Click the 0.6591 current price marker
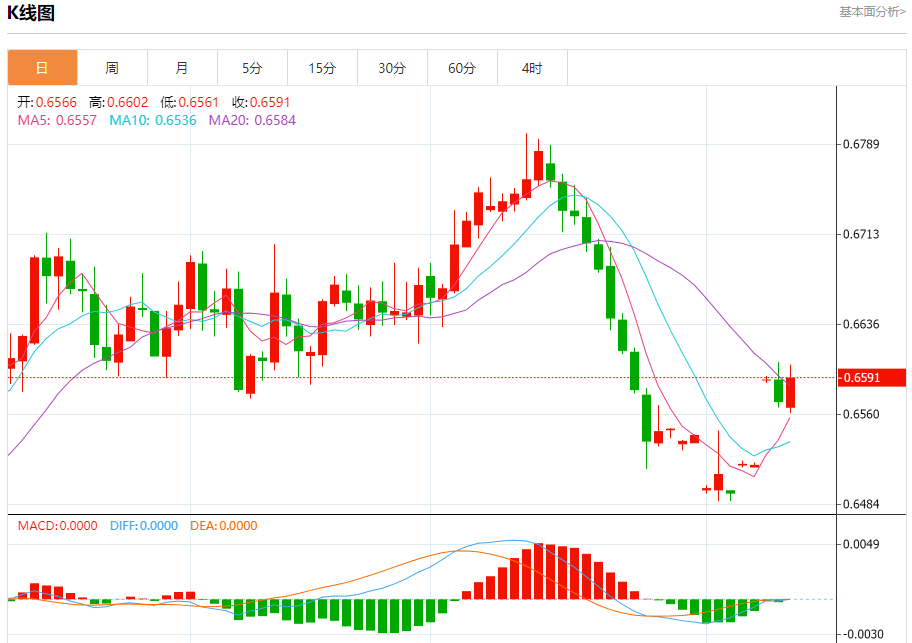Screen dimensions: 912x643 click(x=872, y=377)
